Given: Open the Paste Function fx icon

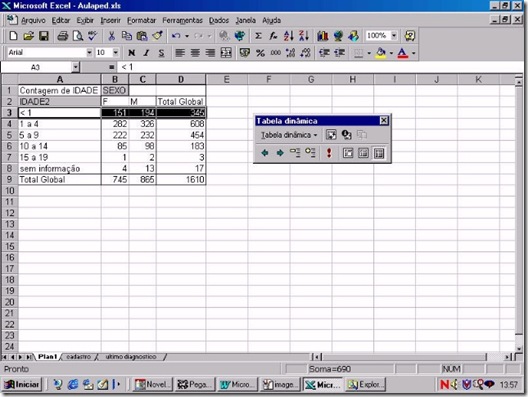Looking at the screenshot, I should pos(273,36).
